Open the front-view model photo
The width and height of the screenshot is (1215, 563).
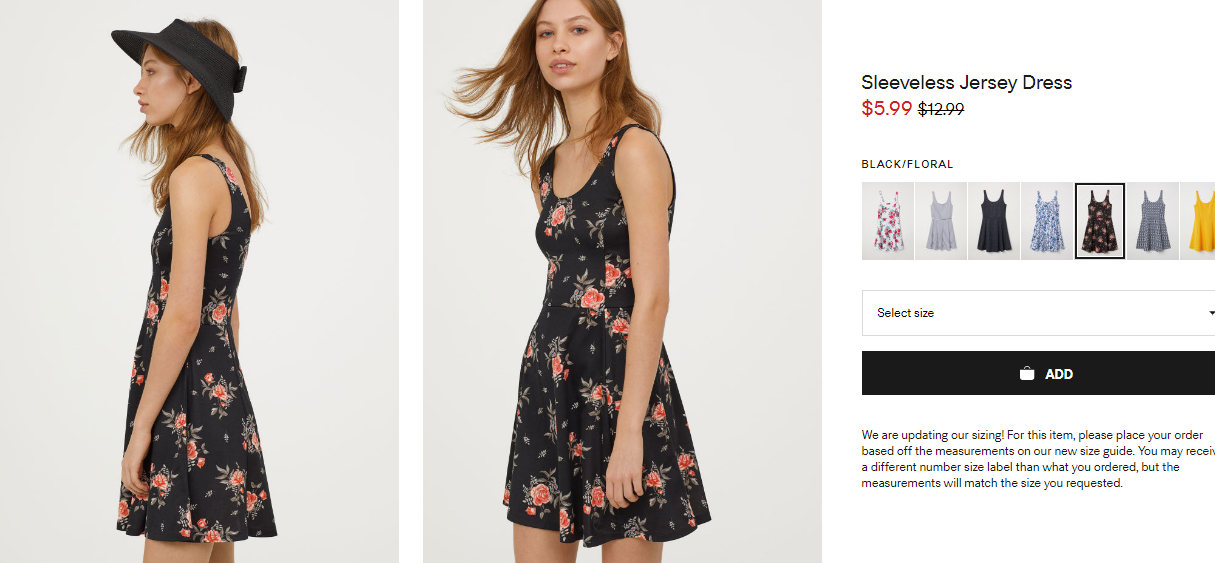coord(622,281)
